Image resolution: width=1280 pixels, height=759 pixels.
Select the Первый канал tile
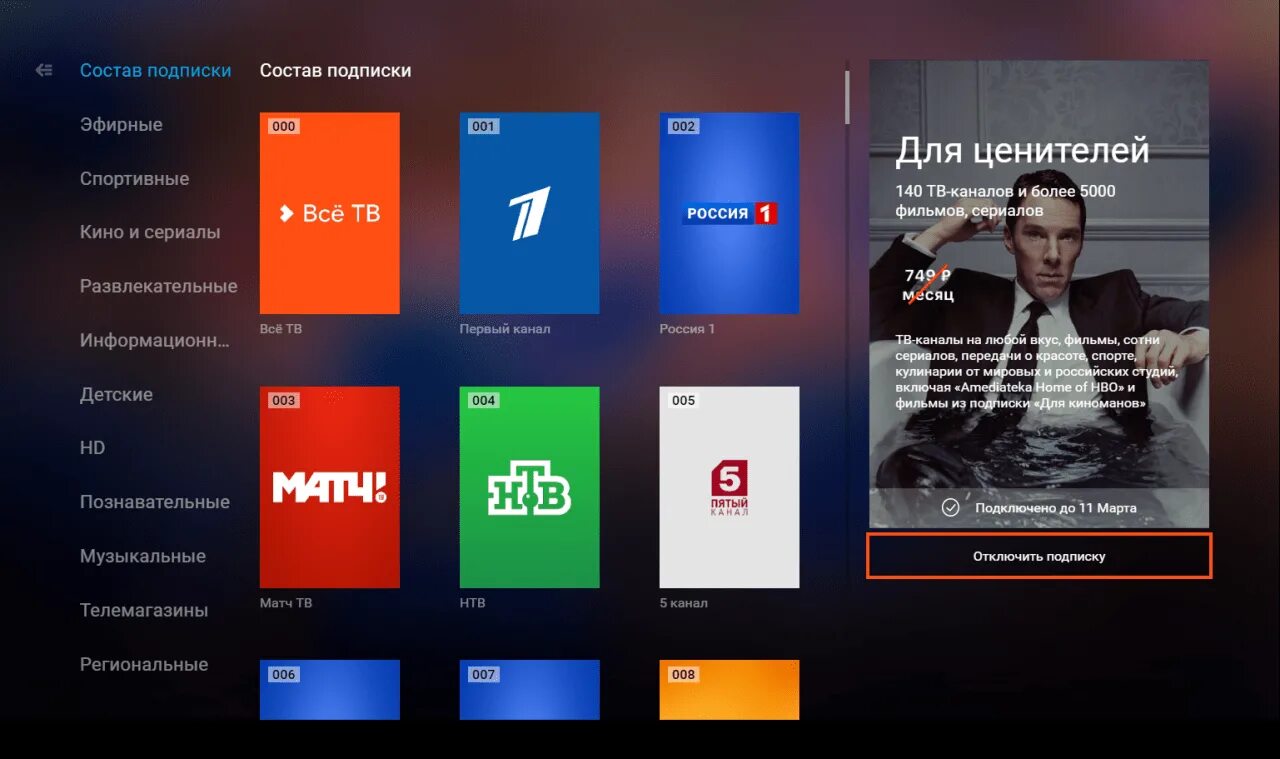click(x=529, y=213)
